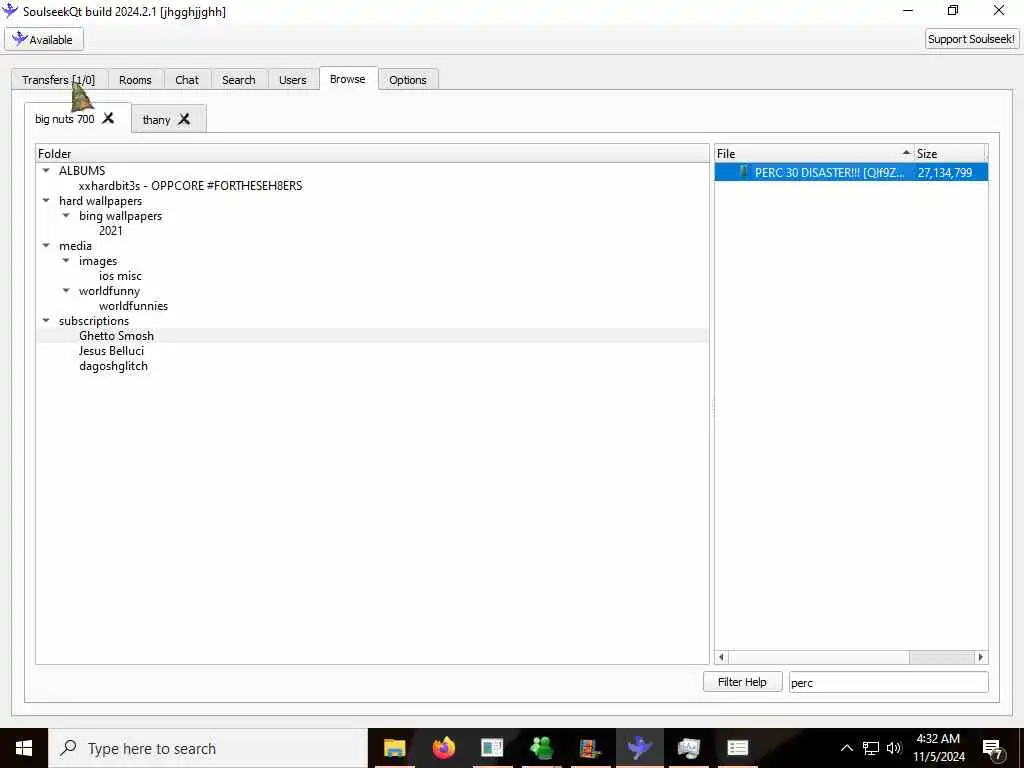1024x768 pixels.
Task: Close the 'thany' browse tab
Action: [x=184, y=119]
